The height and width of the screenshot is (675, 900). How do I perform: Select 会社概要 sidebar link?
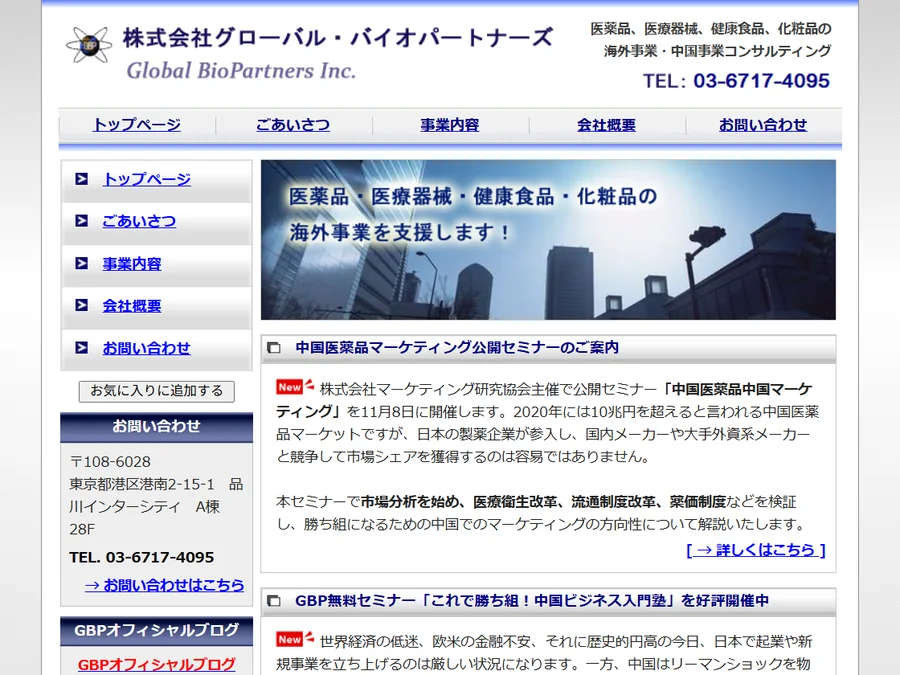132,305
